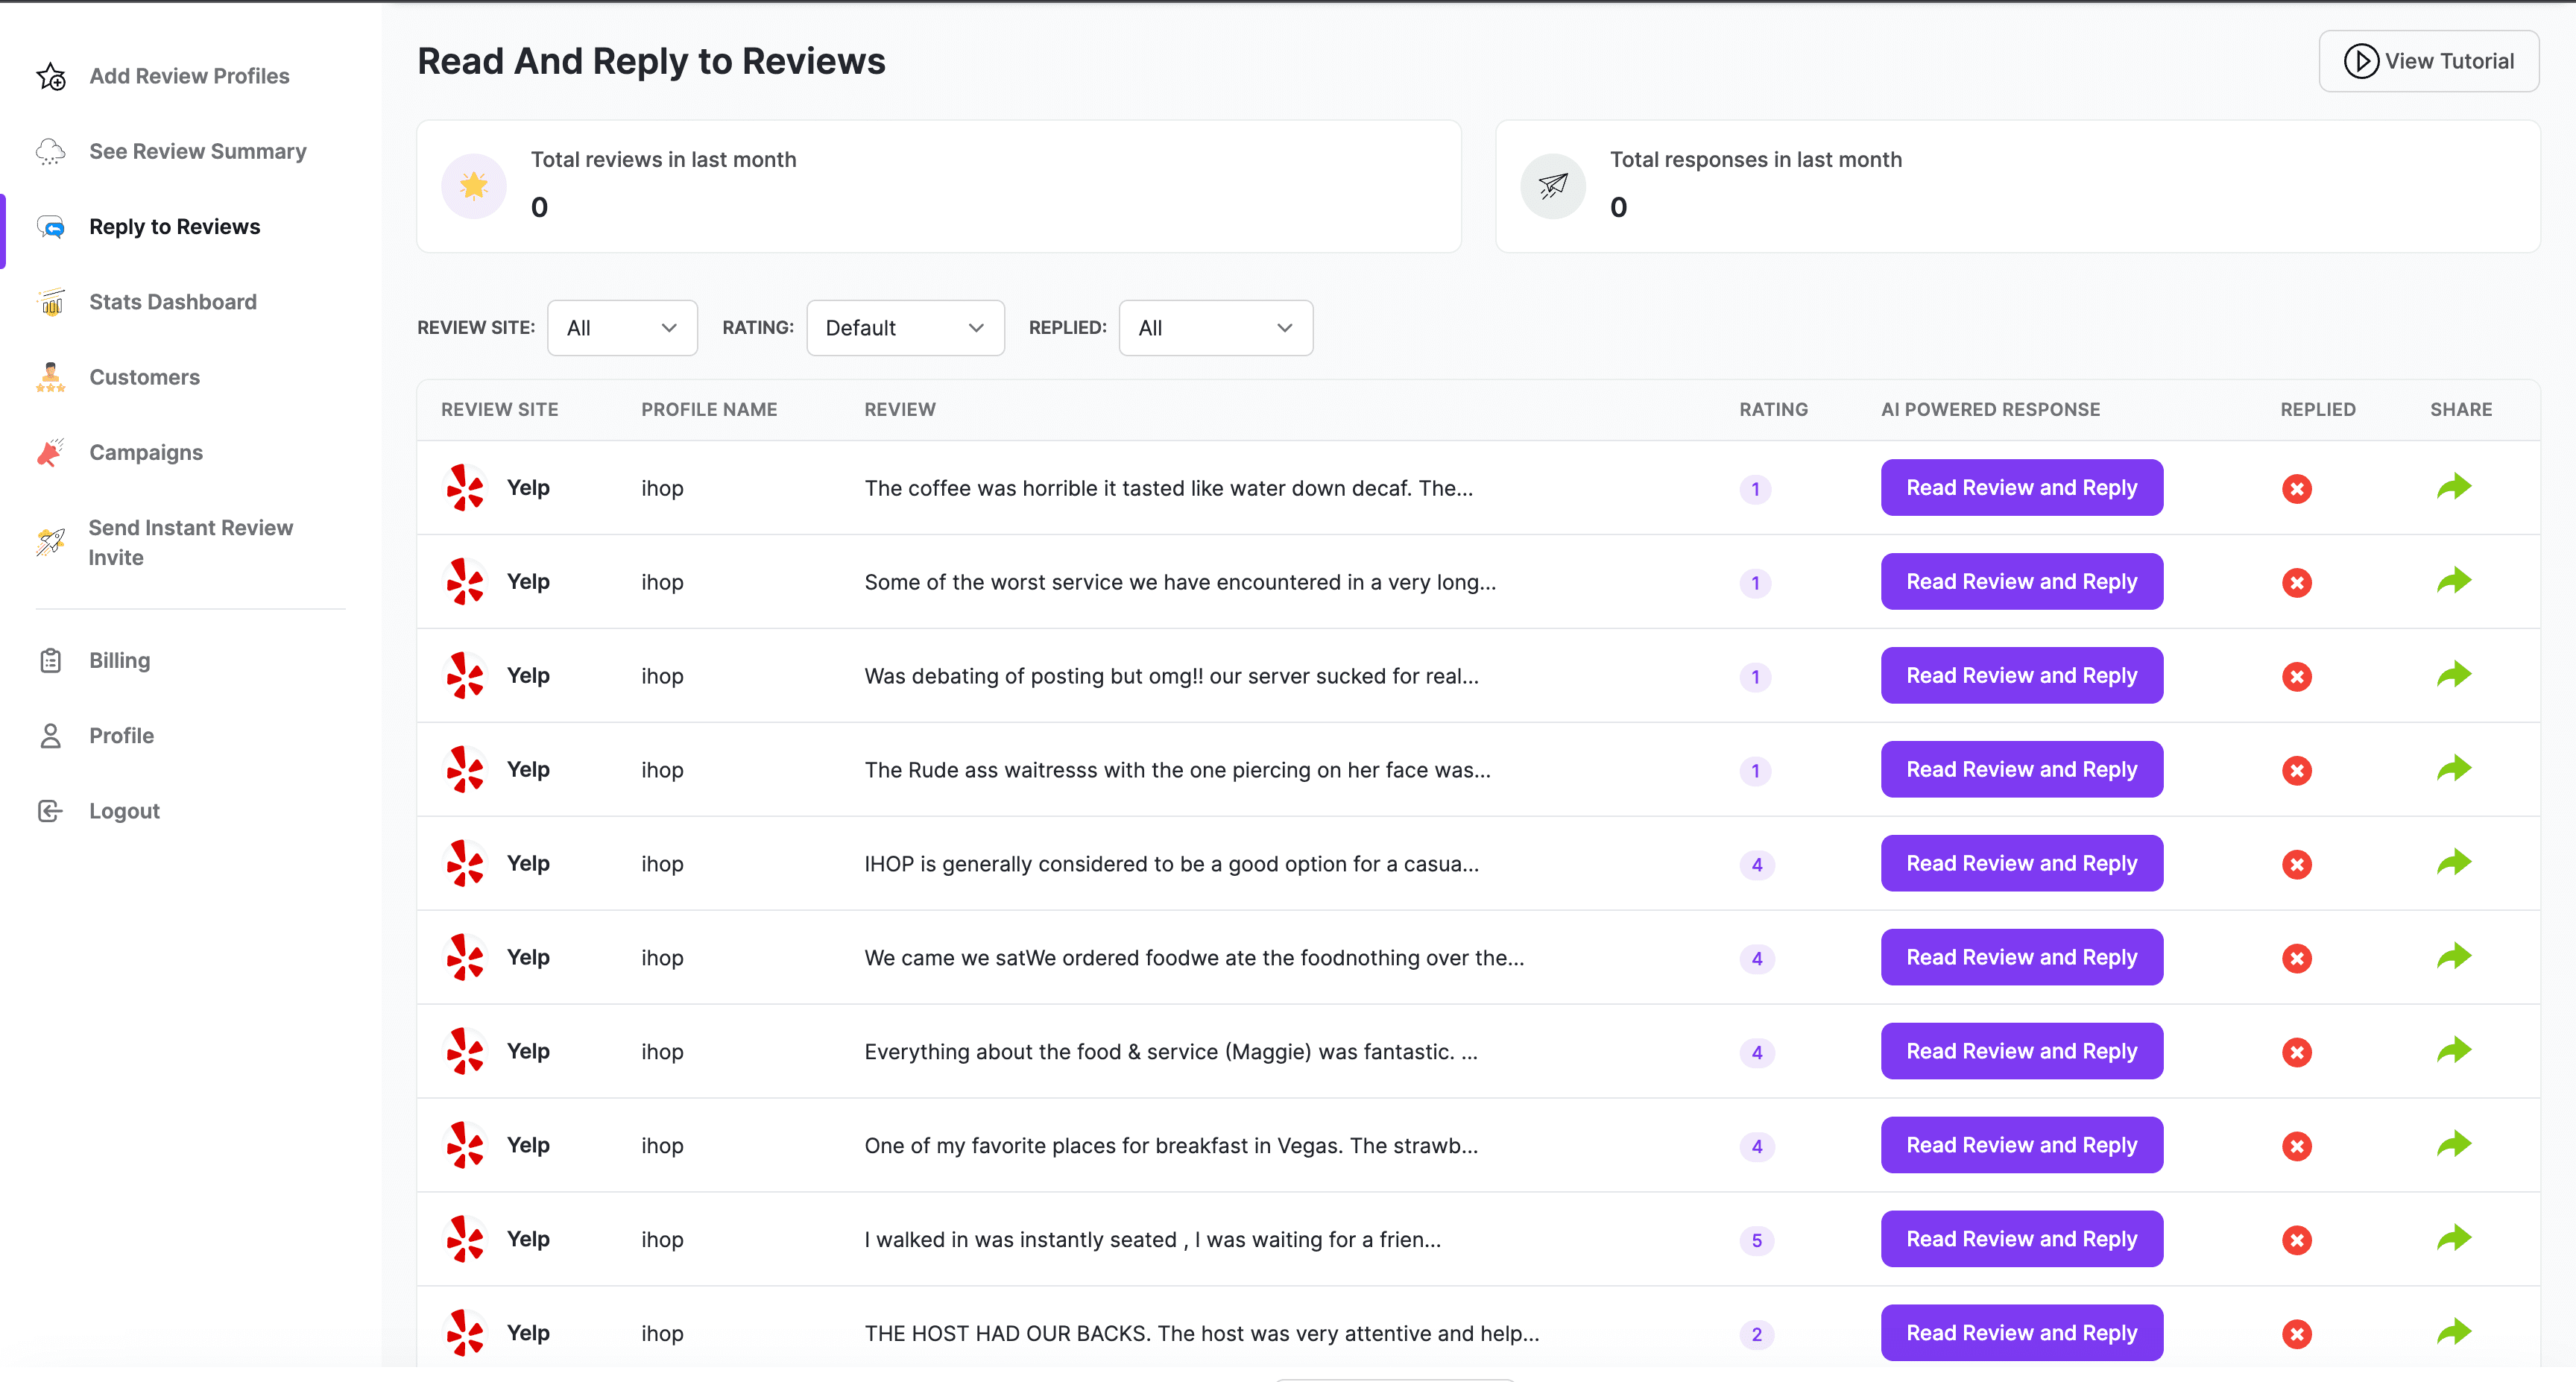Open the Review Site dropdown

pos(622,328)
